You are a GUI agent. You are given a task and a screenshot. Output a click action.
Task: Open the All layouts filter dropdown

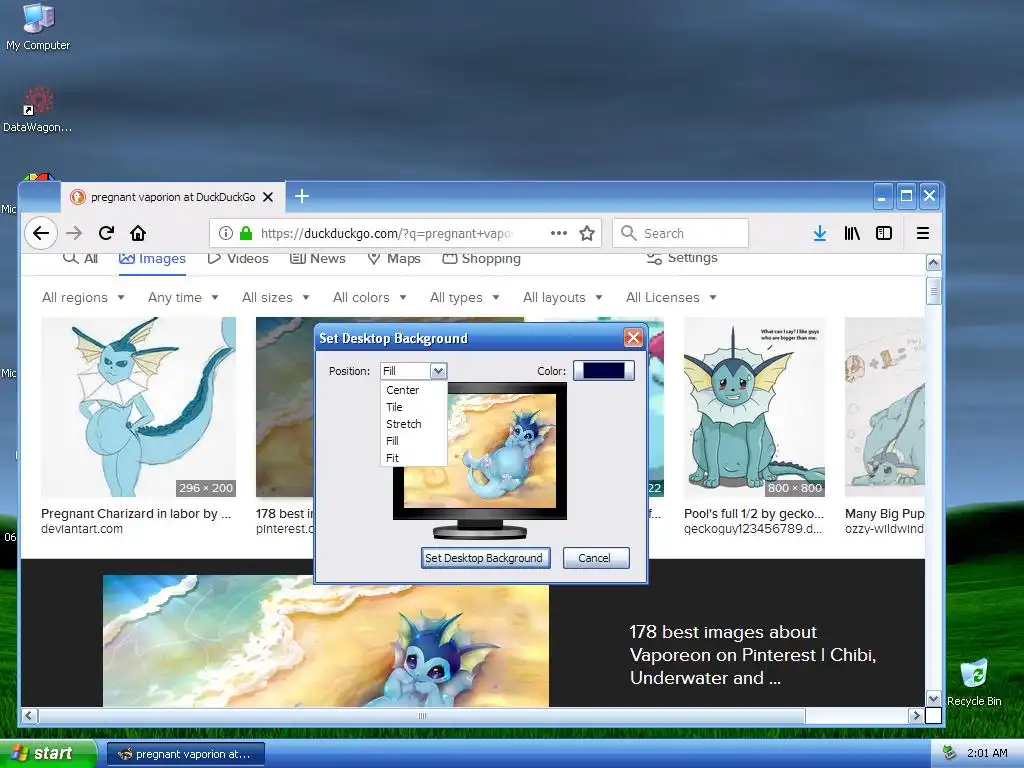[562, 297]
